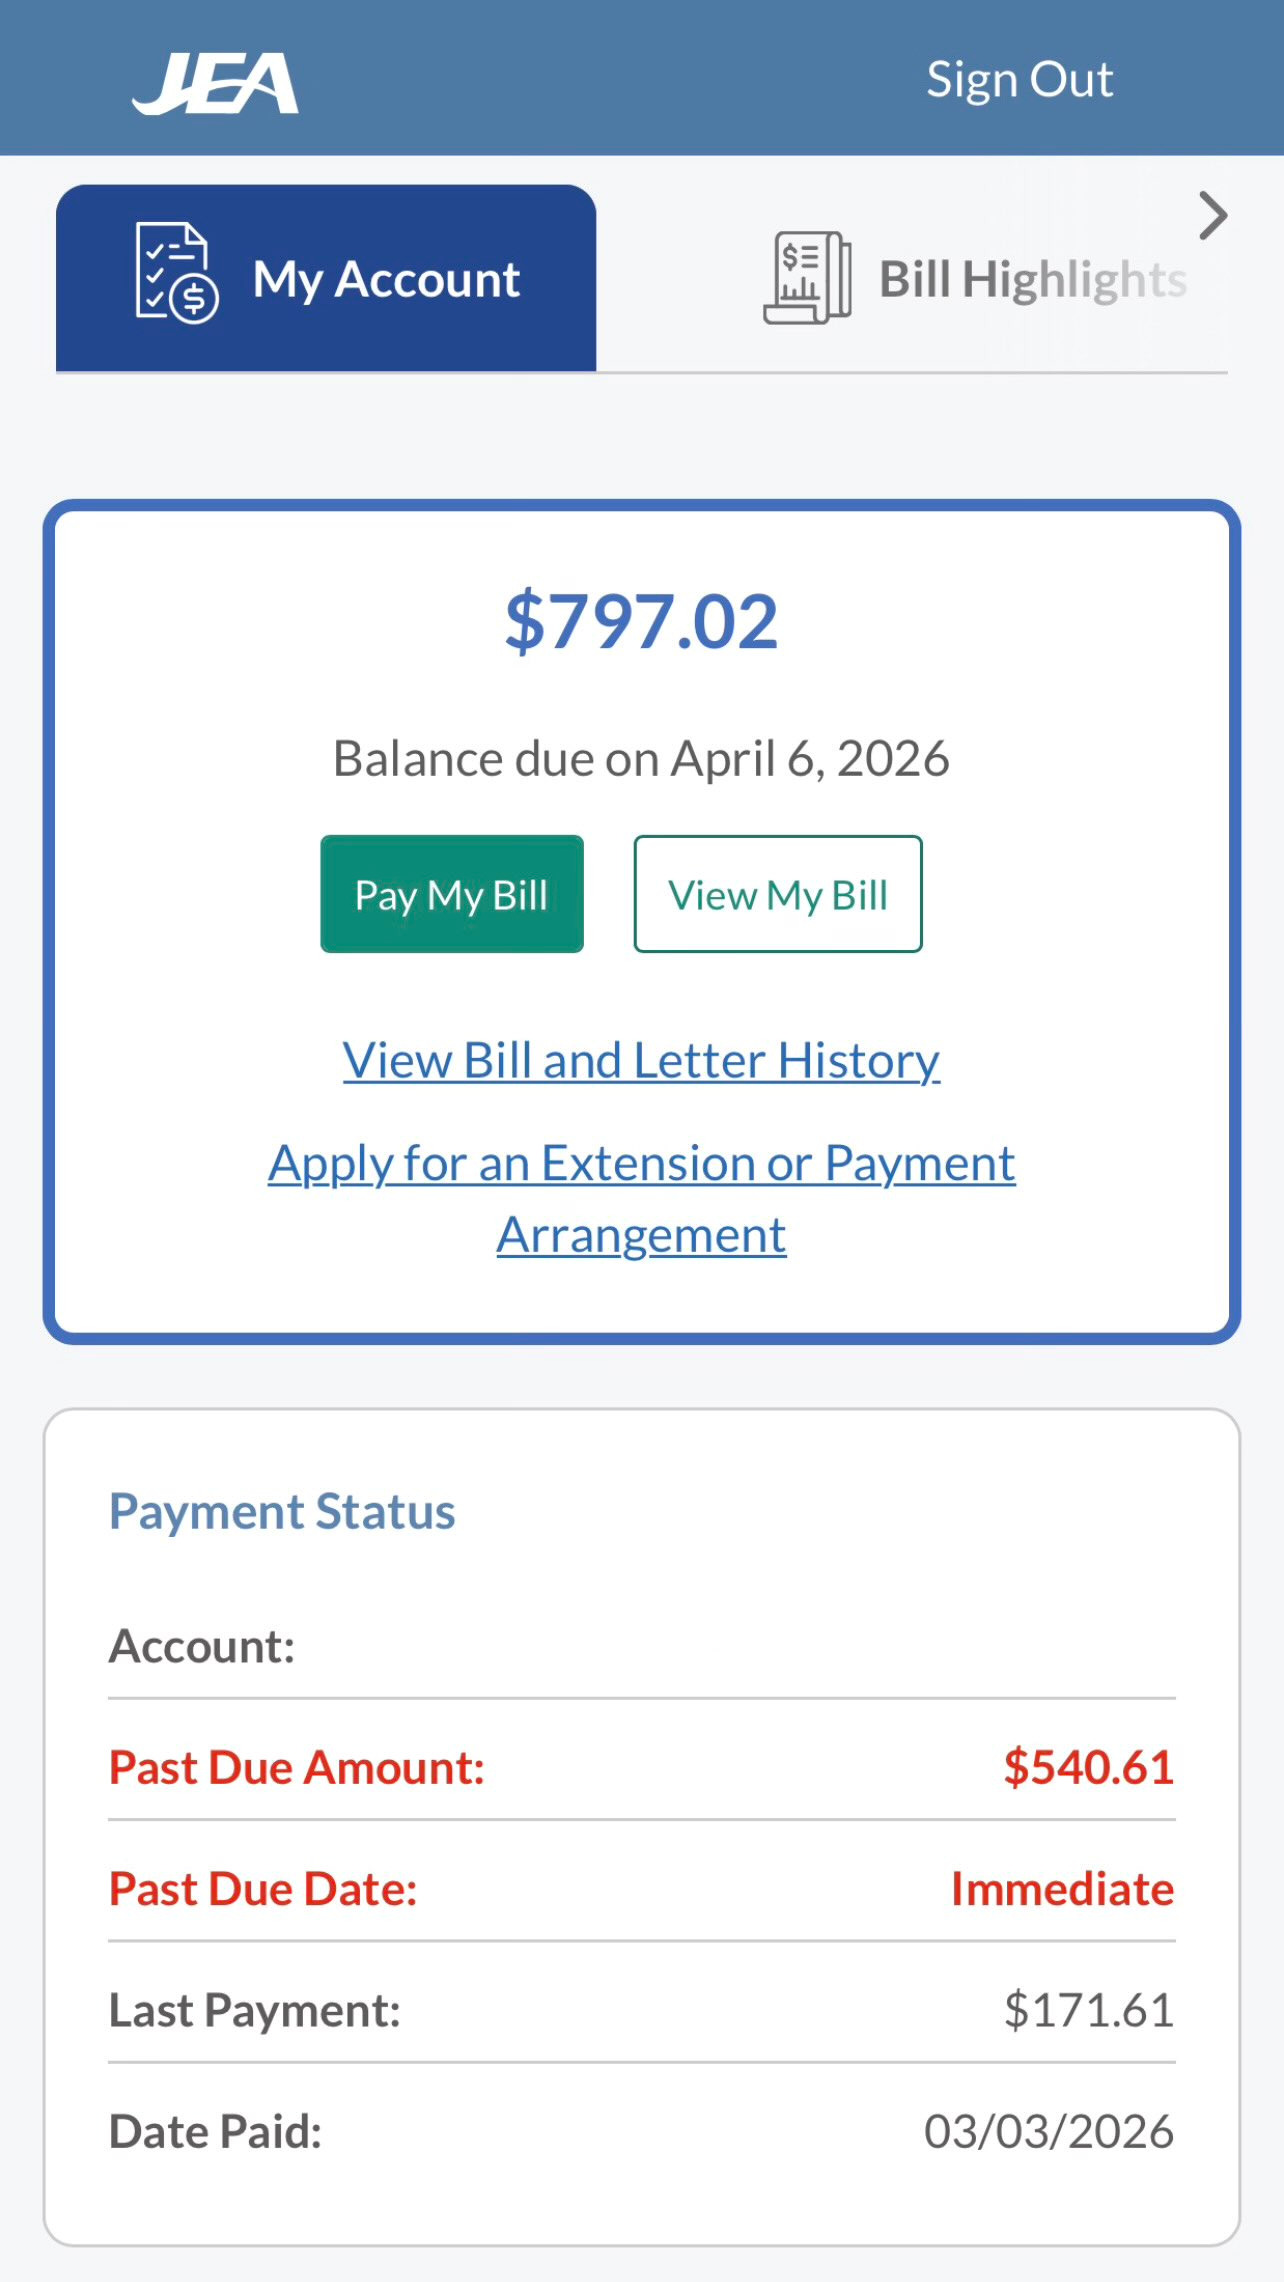The width and height of the screenshot is (1284, 2282).
Task: Open the Bill Highlights tab label
Action: (1032, 279)
